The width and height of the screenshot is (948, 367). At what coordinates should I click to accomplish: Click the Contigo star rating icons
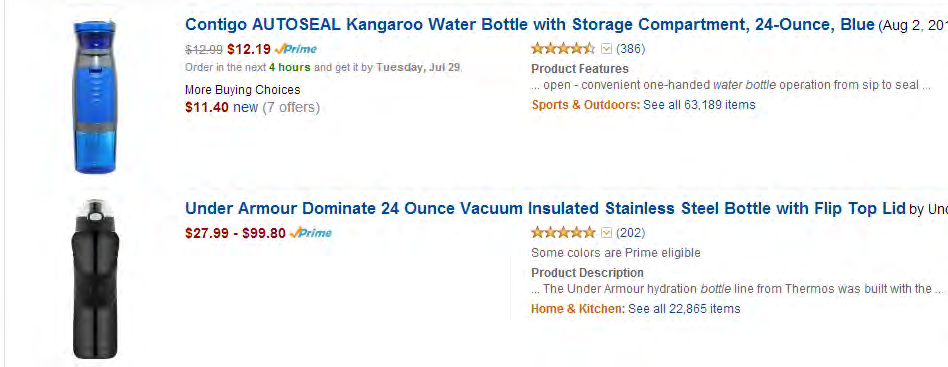click(563, 48)
